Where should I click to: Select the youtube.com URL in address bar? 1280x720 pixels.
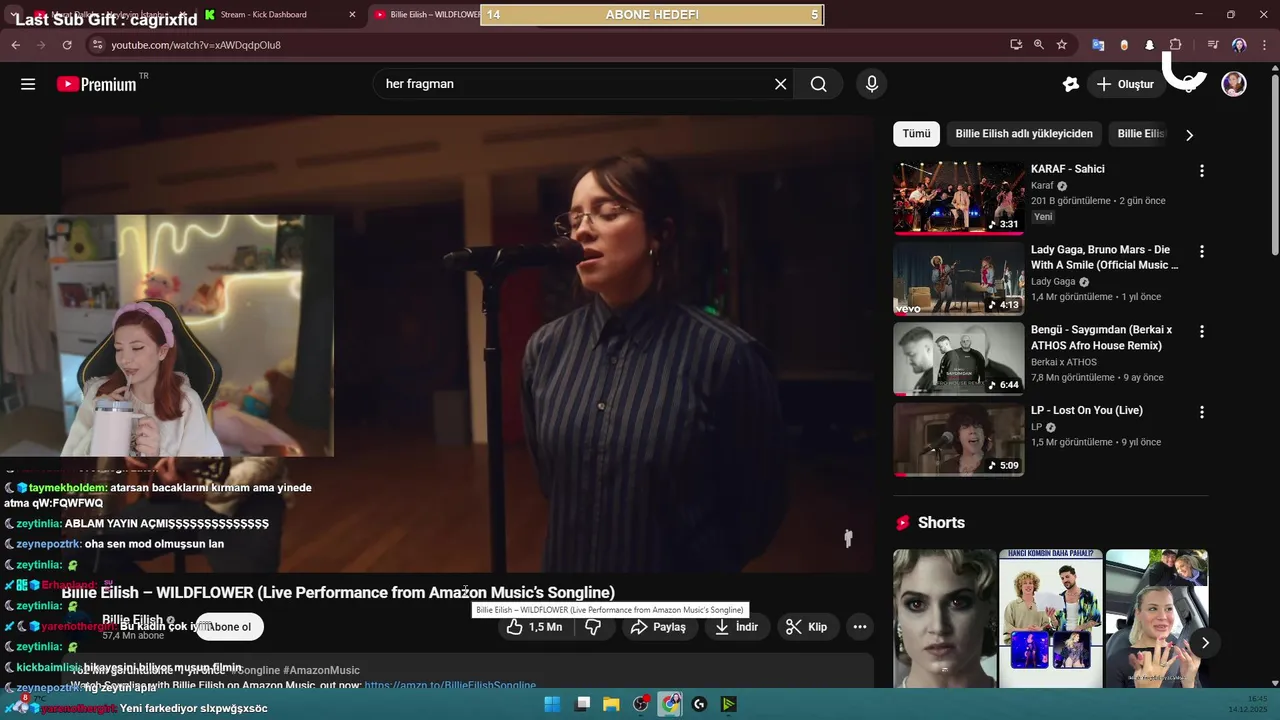(196, 45)
